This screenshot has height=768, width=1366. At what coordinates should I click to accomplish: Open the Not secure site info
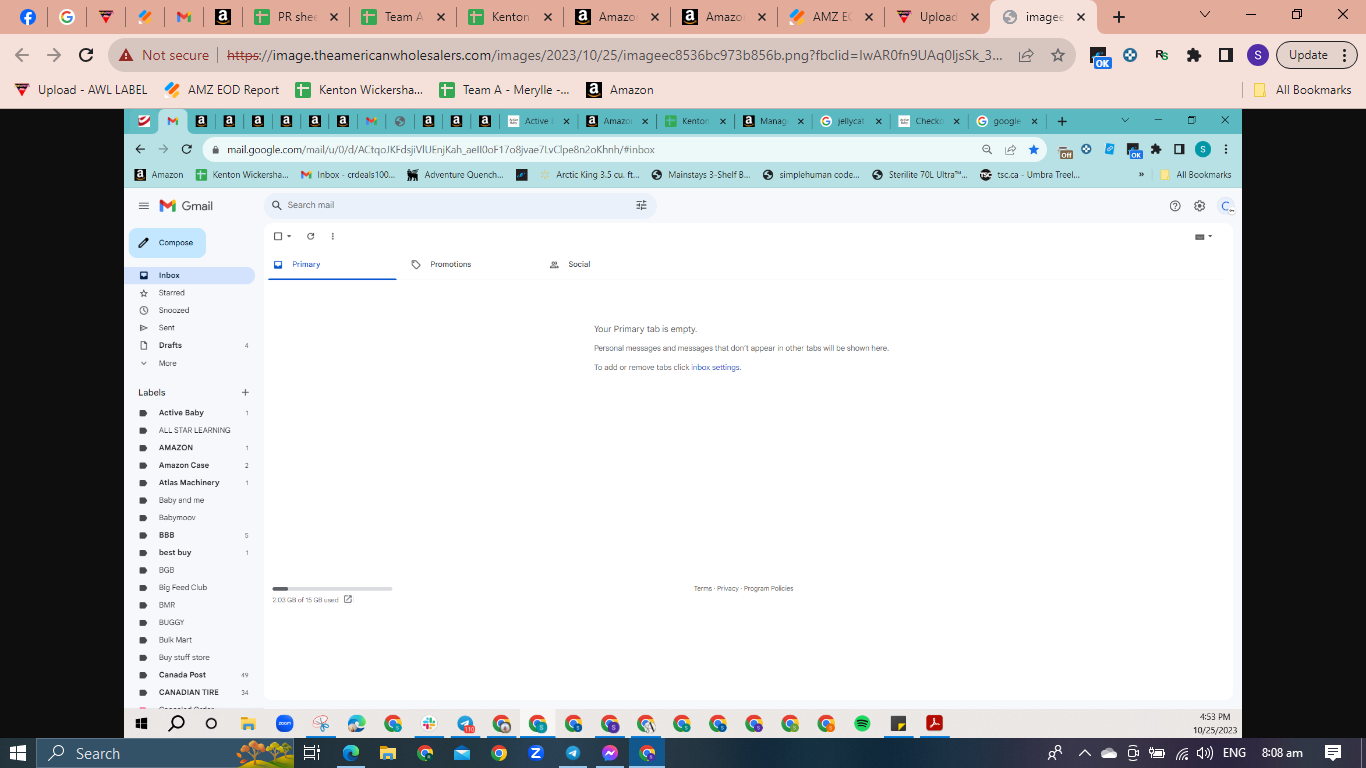tap(165, 56)
